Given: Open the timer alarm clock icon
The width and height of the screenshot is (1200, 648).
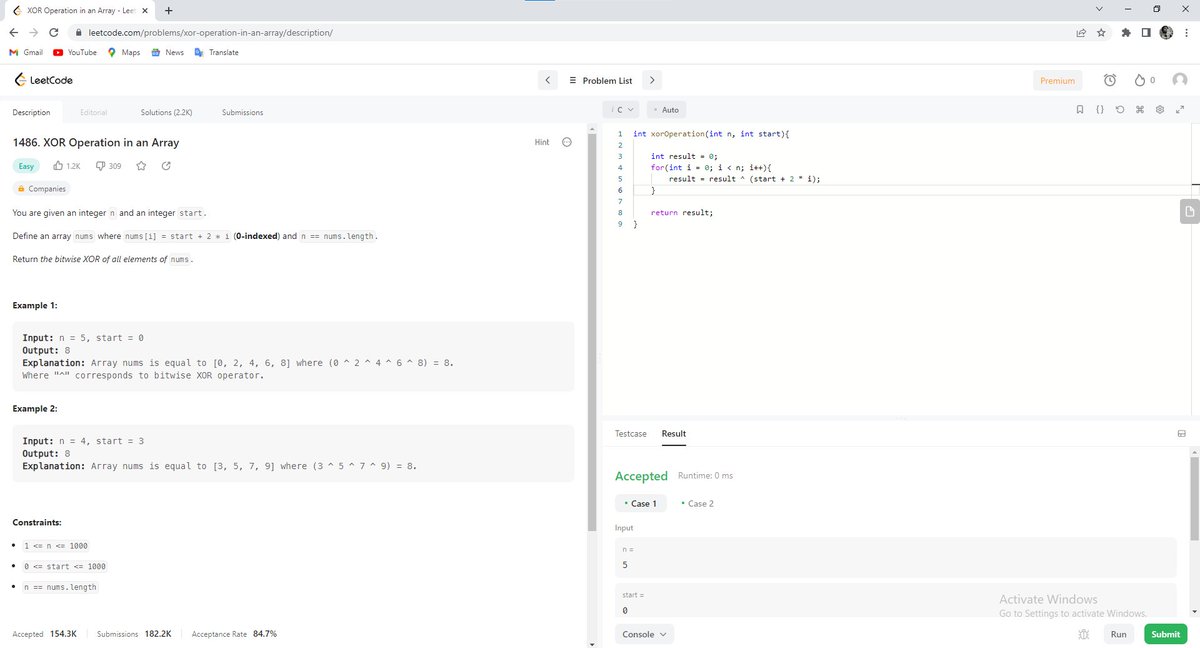Looking at the screenshot, I should tap(1109, 80).
